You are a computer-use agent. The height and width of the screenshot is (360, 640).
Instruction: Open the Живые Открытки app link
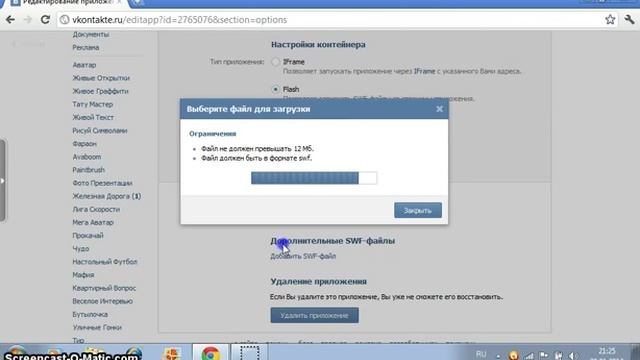pyautogui.click(x=101, y=78)
